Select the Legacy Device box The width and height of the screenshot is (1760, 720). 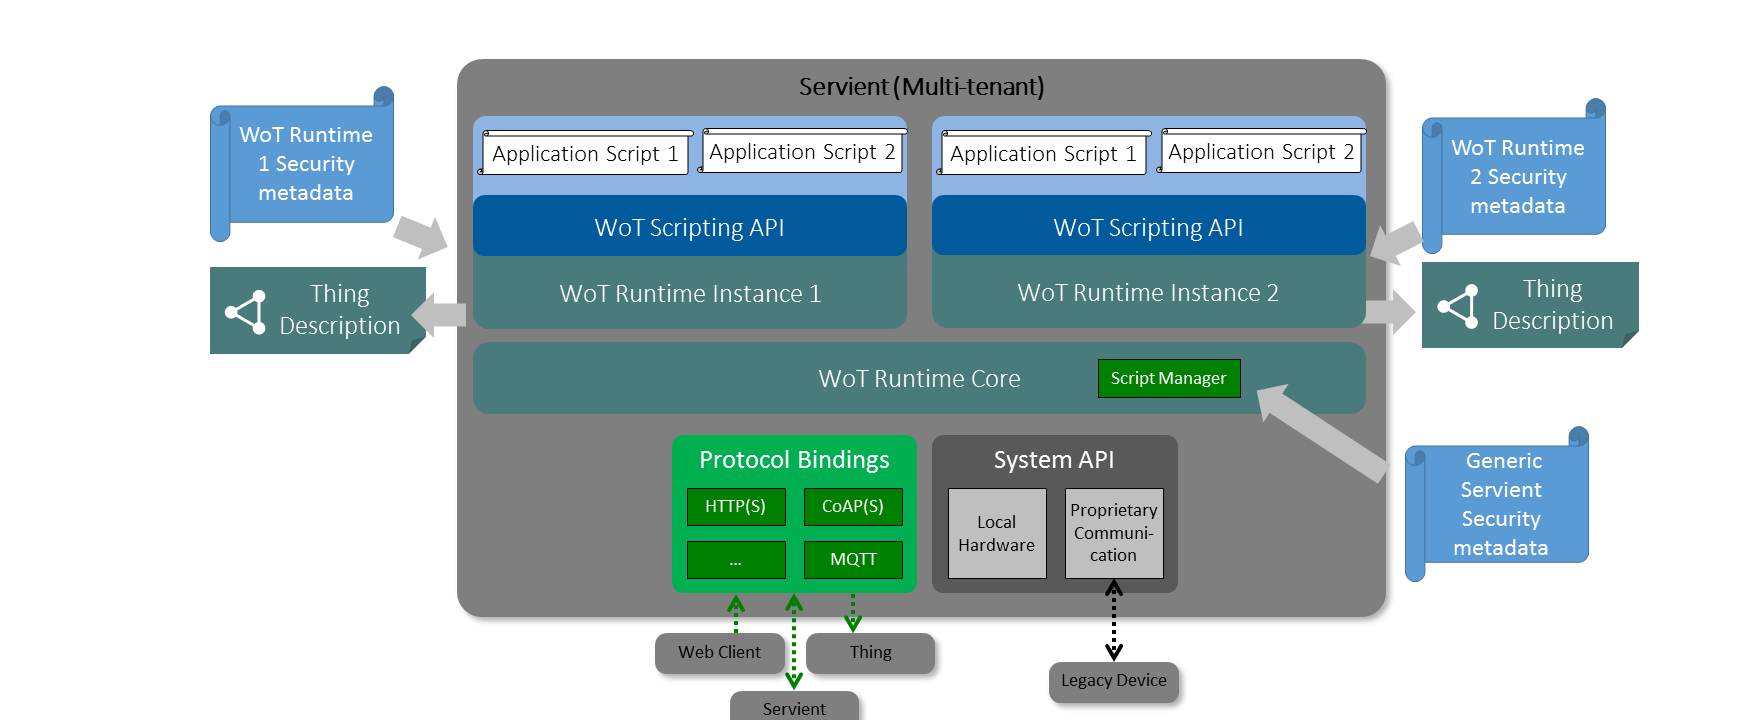(1113, 681)
